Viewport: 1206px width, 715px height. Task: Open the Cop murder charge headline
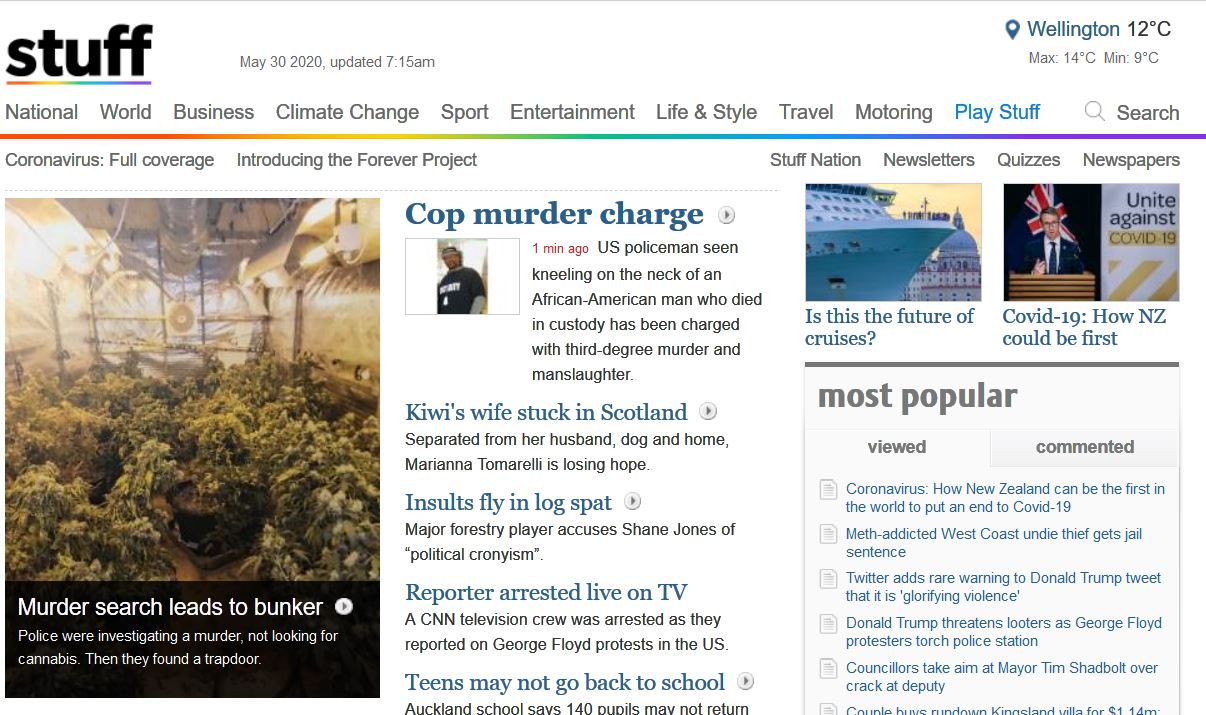pyautogui.click(x=554, y=214)
